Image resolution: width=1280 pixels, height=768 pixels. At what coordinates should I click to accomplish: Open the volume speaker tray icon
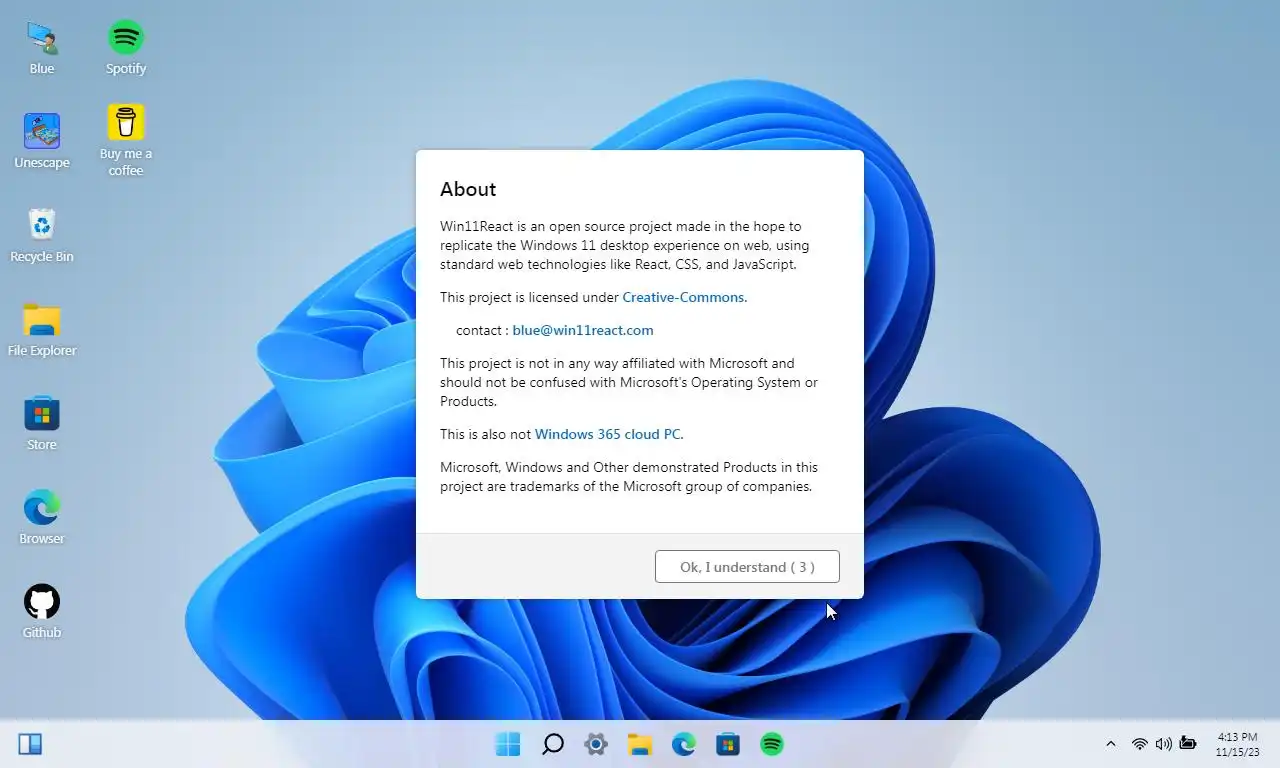pyautogui.click(x=1163, y=744)
